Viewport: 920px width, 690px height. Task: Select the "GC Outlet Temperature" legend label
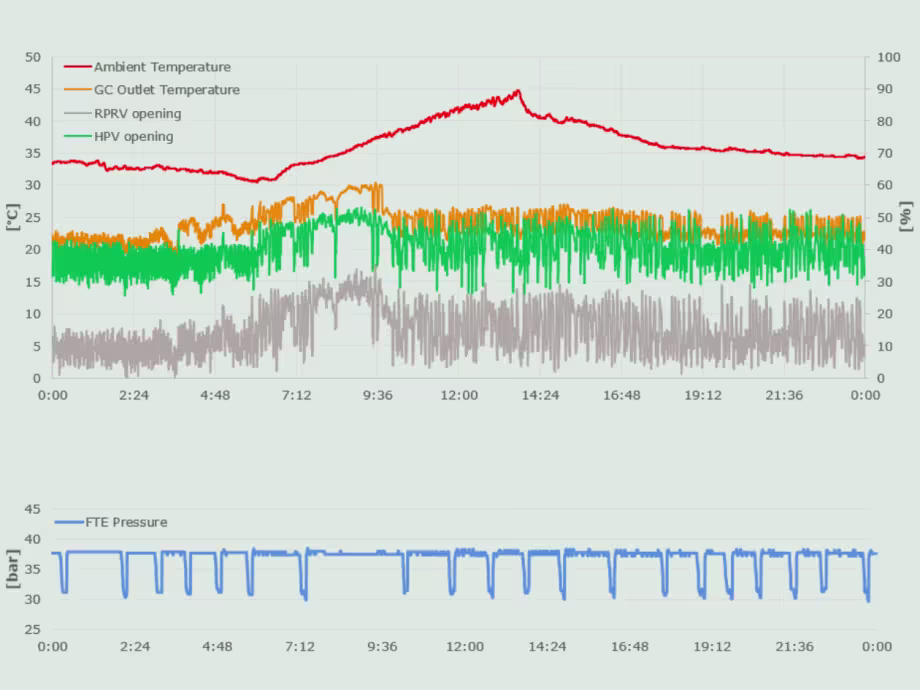(x=167, y=90)
